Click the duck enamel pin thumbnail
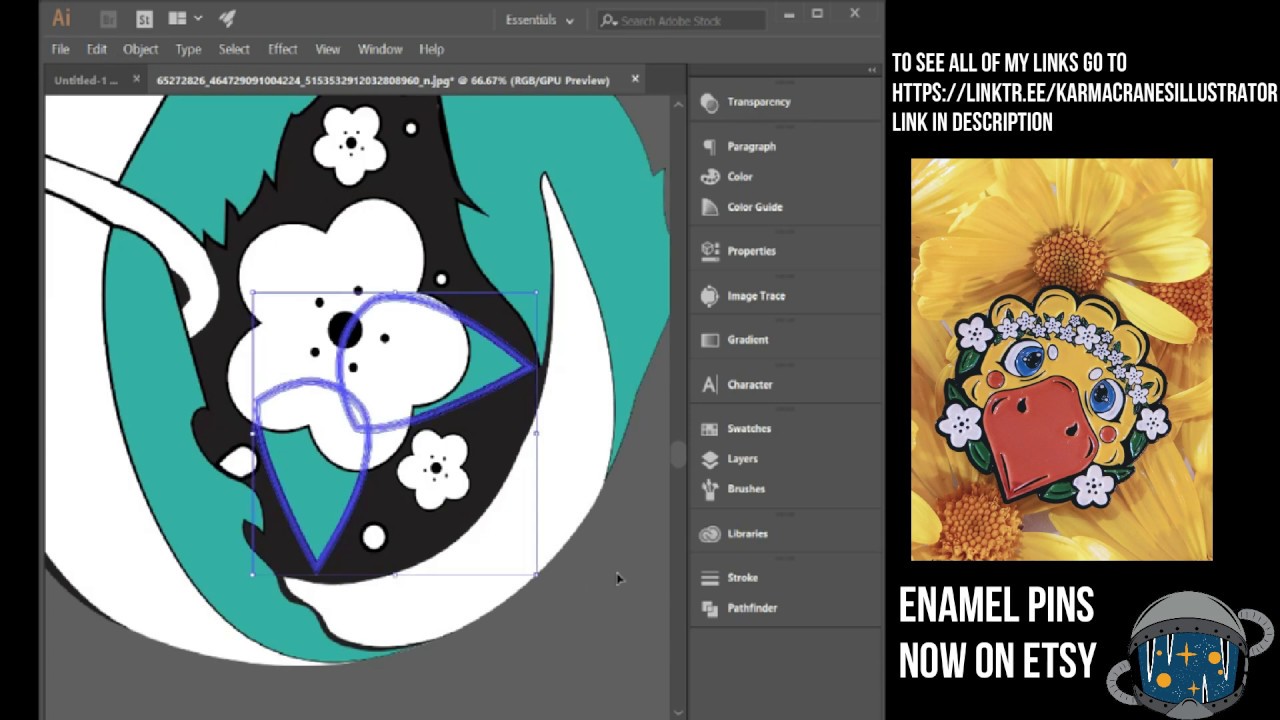The height and width of the screenshot is (720, 1280). [x=1061, y=359]
